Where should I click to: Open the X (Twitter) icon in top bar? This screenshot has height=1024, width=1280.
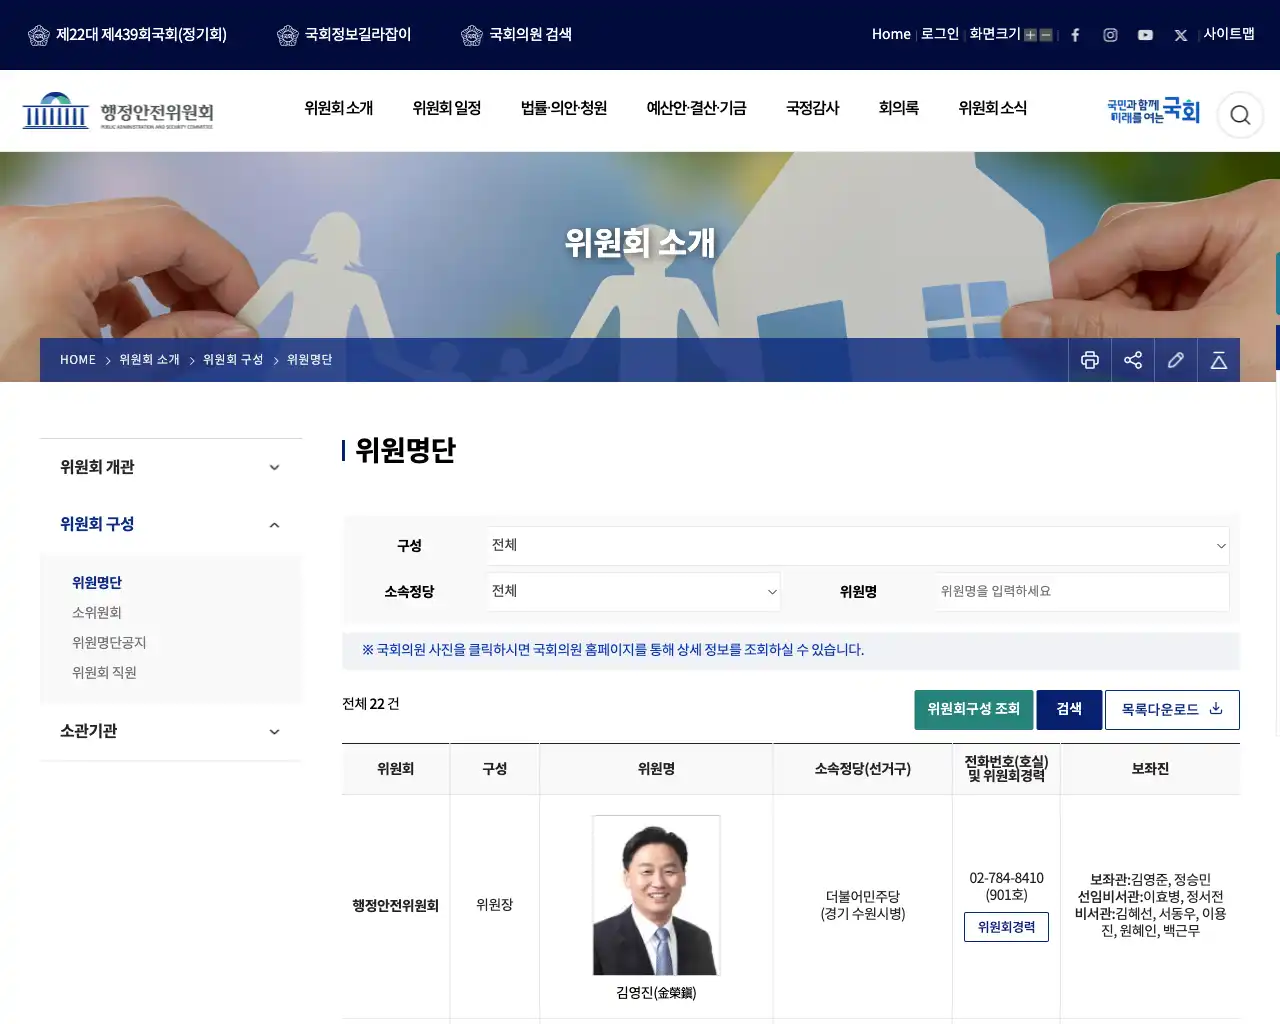point(1180,35)
